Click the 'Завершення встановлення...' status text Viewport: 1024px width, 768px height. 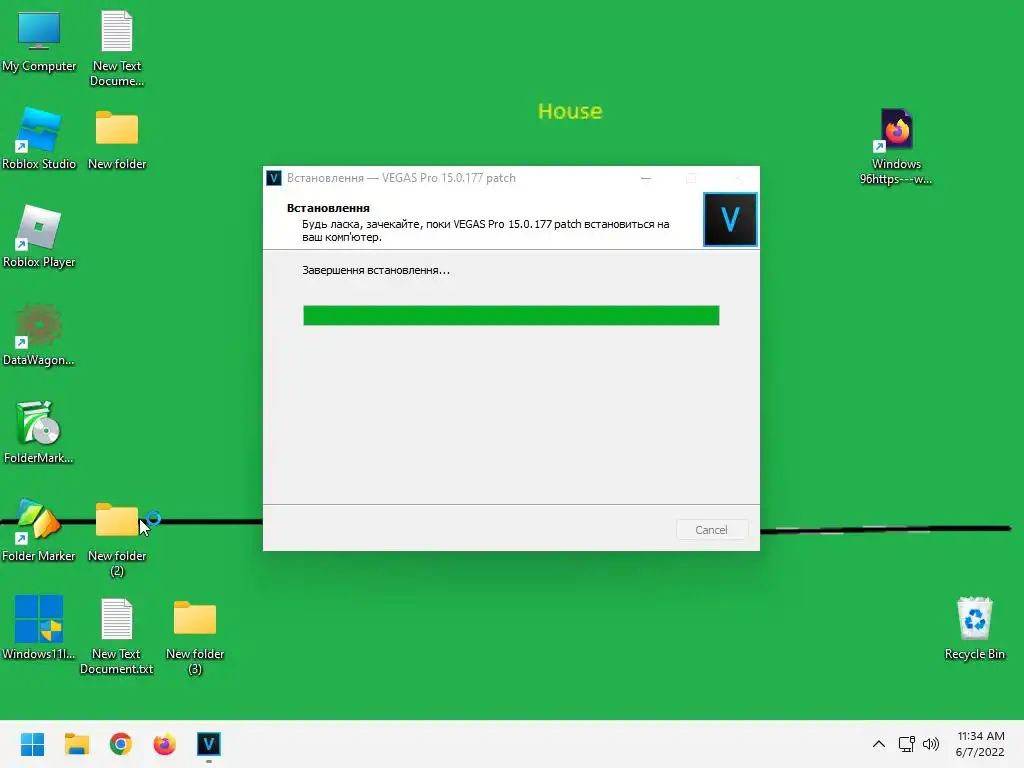coord(376,270)
